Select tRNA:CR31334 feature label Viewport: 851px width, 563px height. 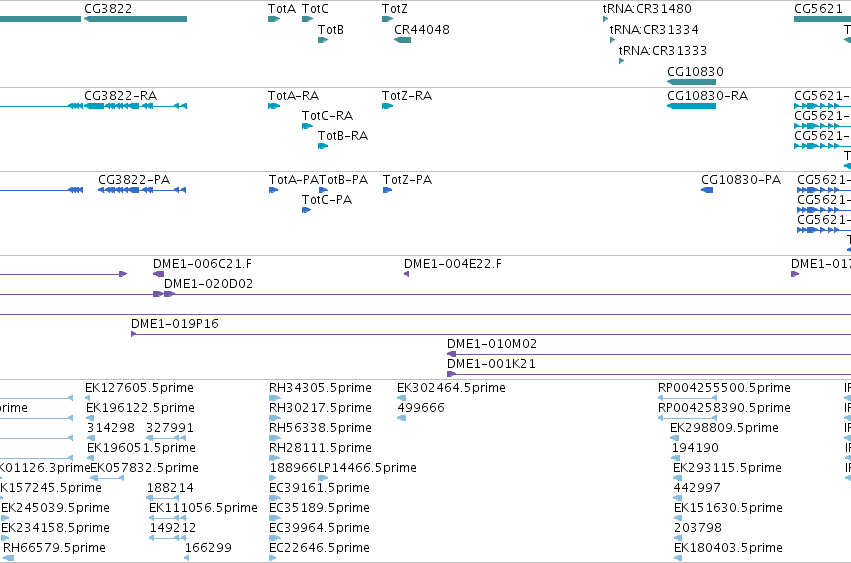pos(654,30)
